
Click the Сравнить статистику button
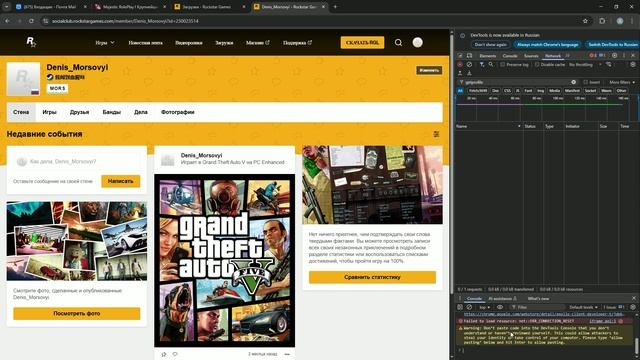[x=372, y=277]
